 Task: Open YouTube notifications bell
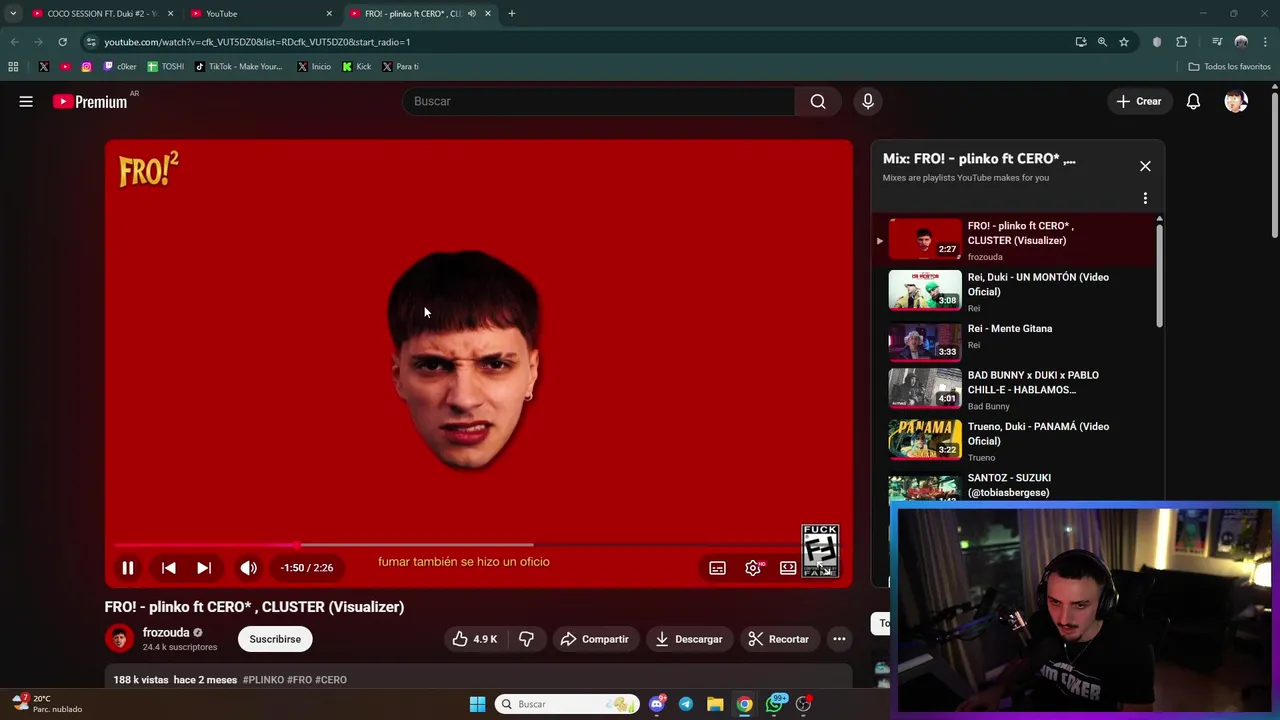1193,101
